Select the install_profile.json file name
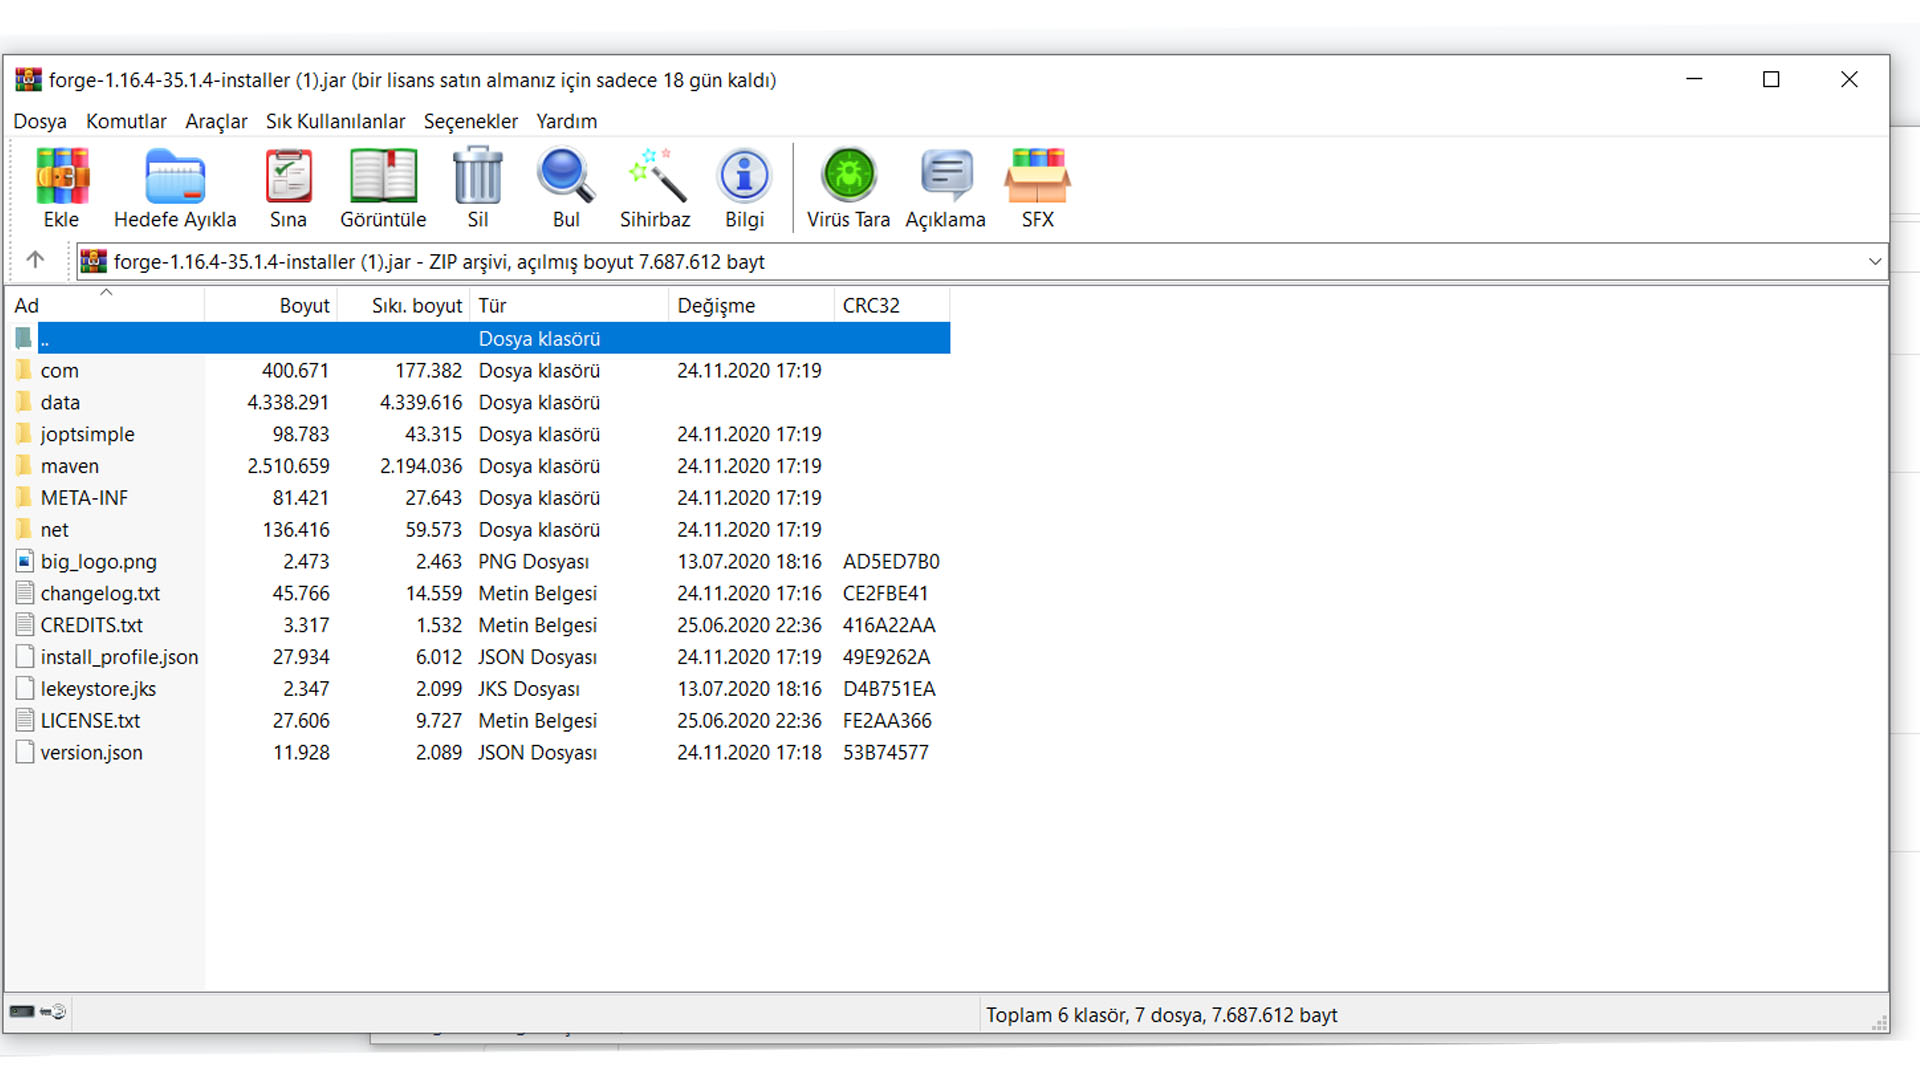 click(120, 657)
